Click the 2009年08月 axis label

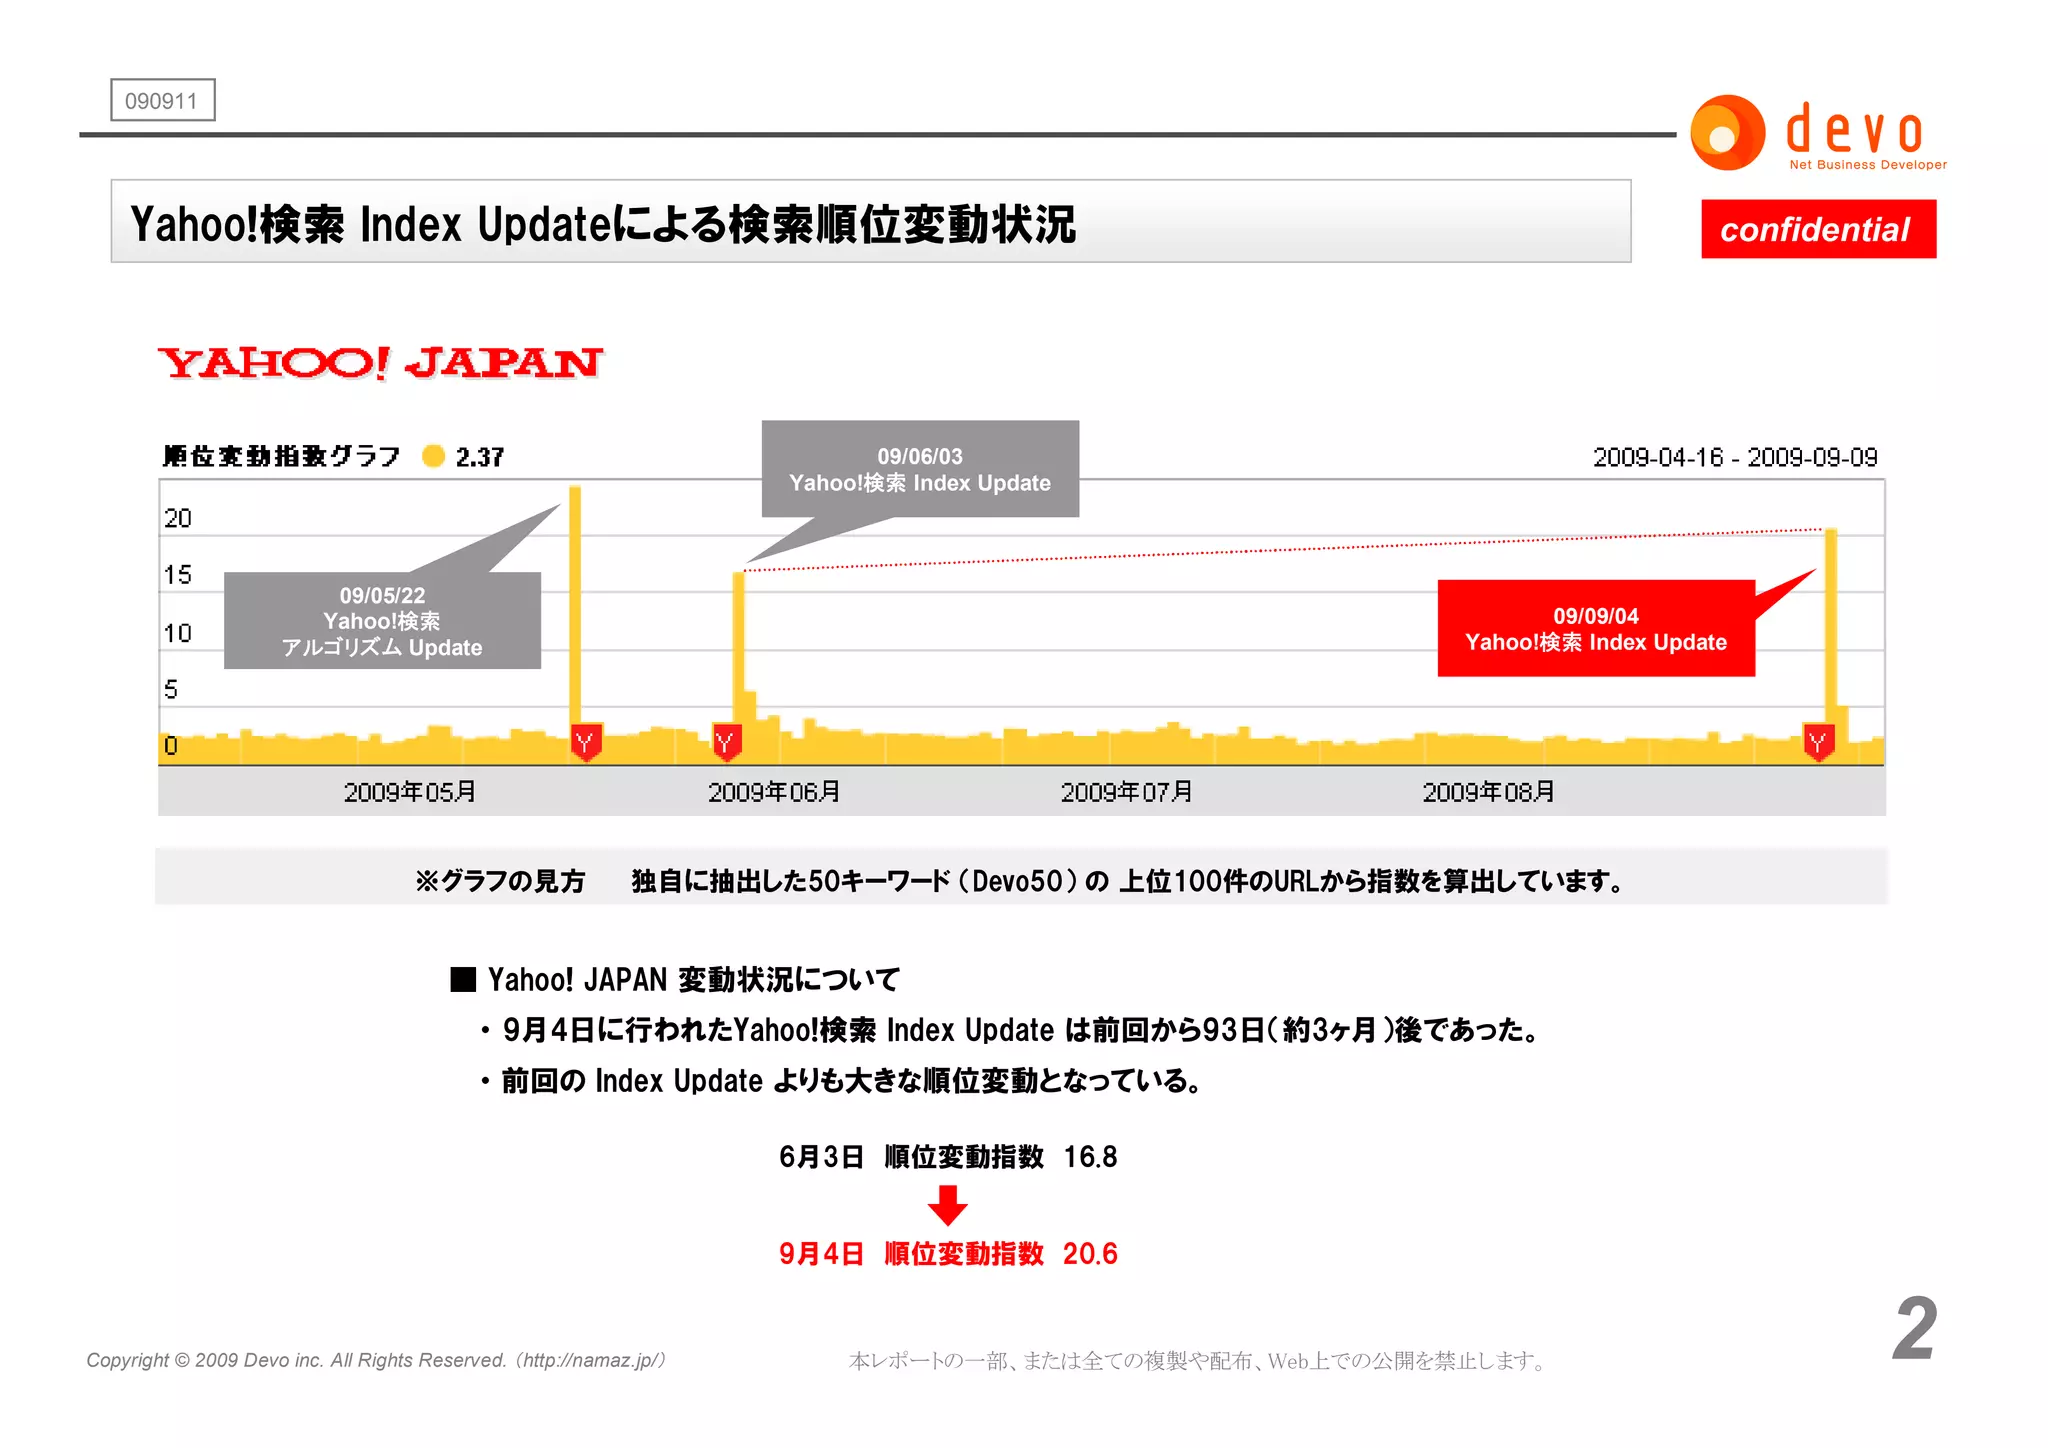(1487, 792)
